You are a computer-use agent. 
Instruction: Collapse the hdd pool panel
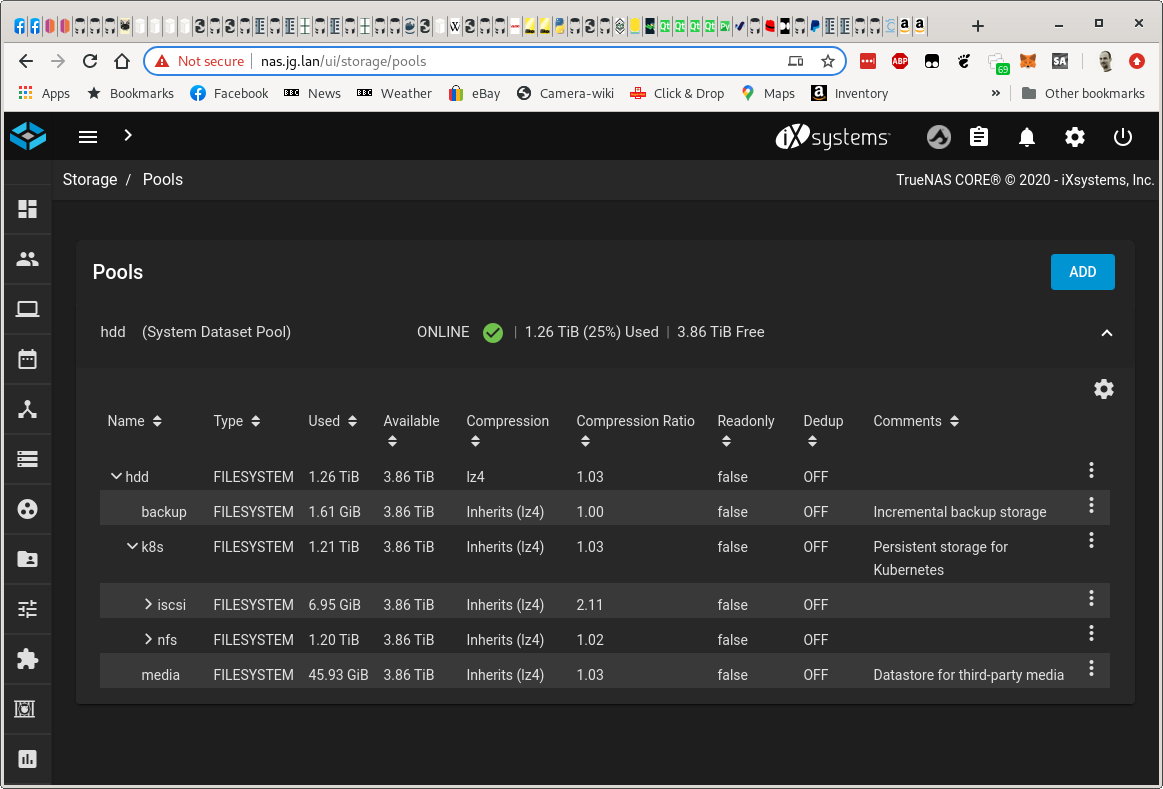(x=1107, y=333)
